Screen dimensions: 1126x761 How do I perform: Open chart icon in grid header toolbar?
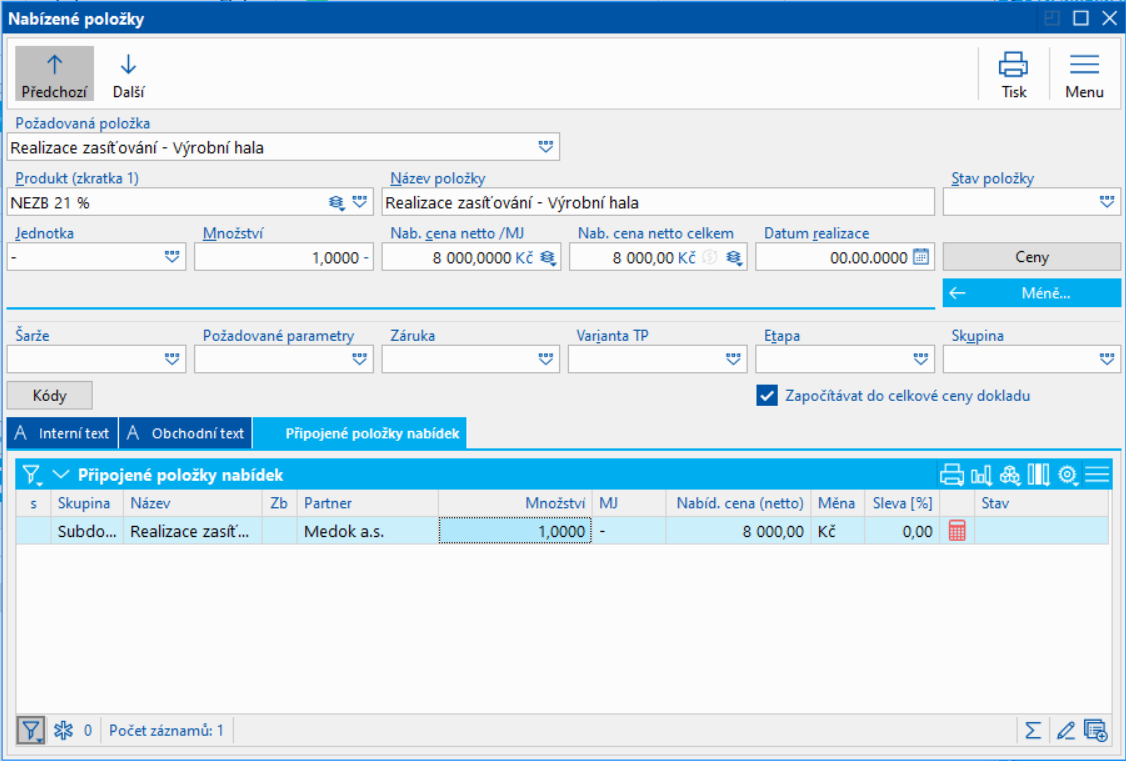pyautogui.click(x=981, y=475)
